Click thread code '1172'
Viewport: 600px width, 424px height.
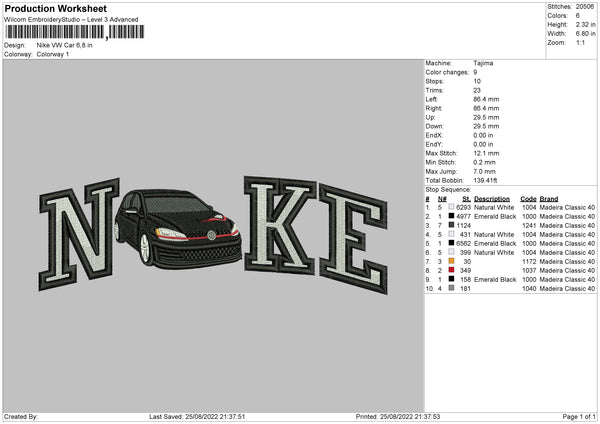[529, 262]
